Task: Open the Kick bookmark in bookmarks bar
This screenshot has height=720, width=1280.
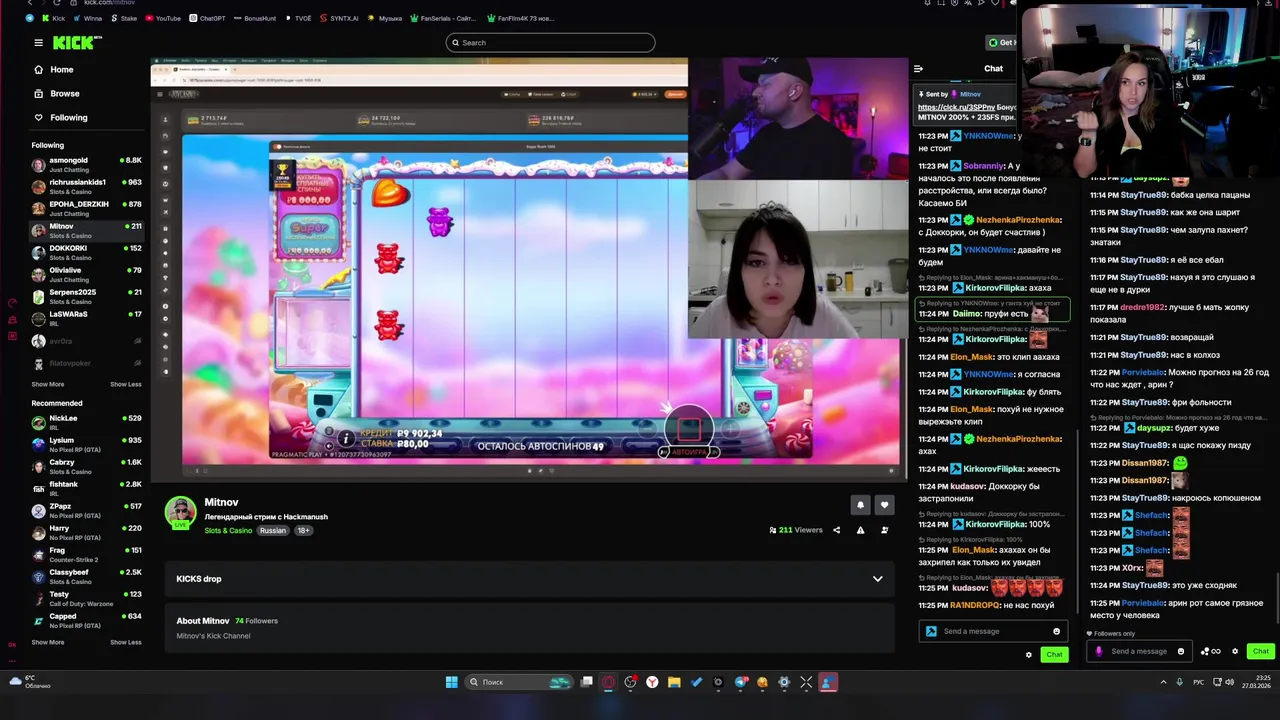Action: pyautogui.click(x=52, y=18)
